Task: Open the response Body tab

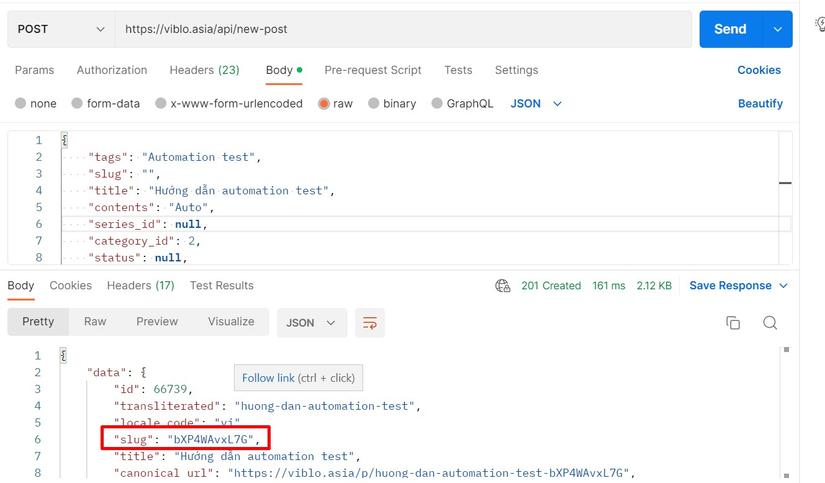Action: tap(21, 286)
